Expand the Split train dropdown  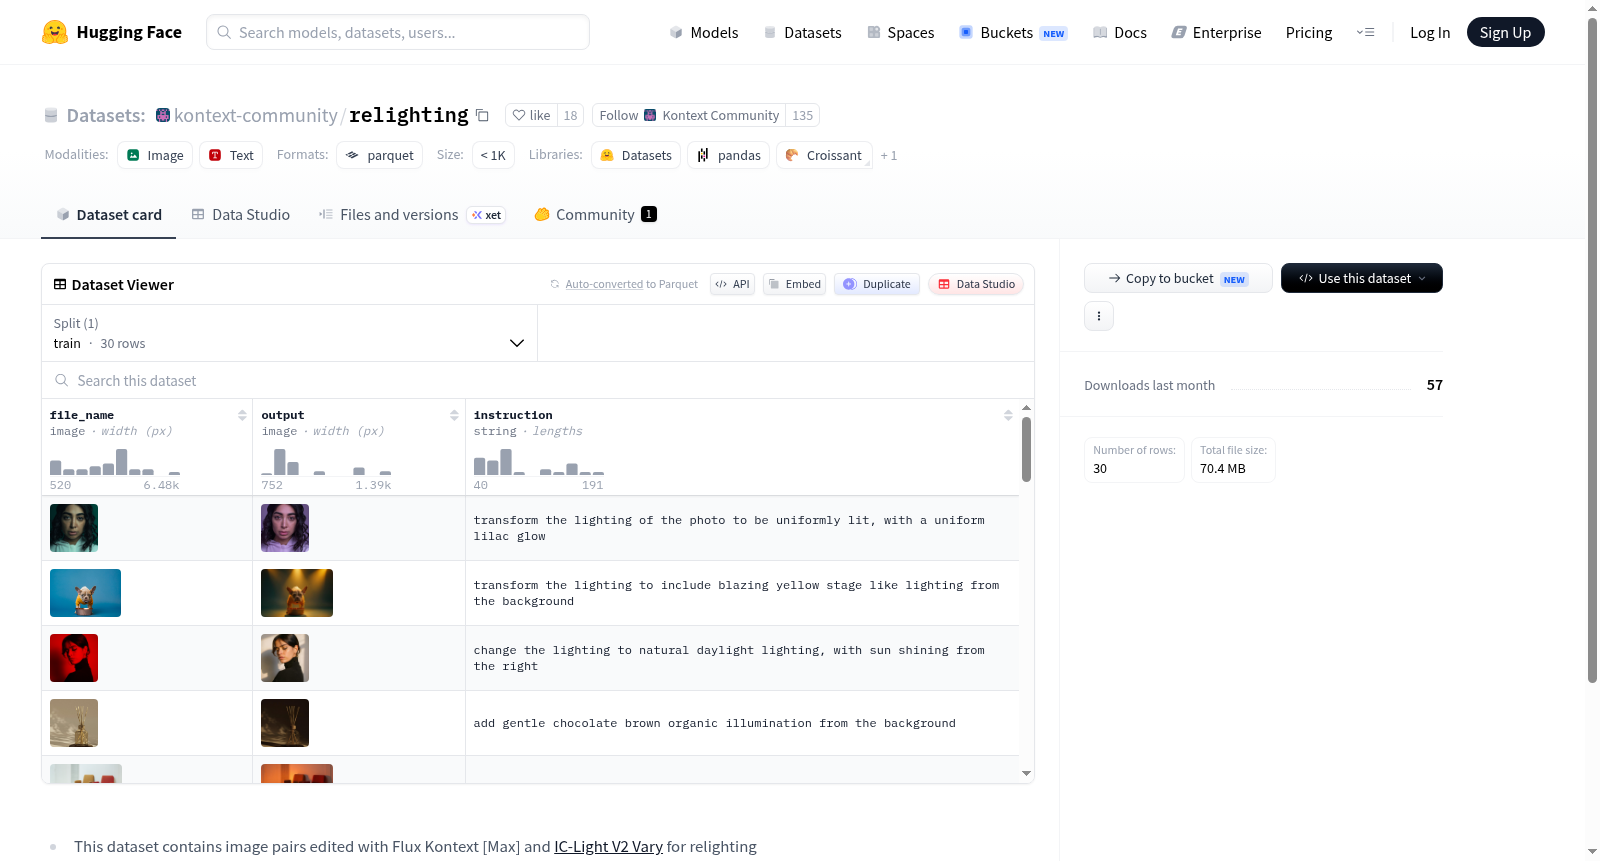coord(289,333)
